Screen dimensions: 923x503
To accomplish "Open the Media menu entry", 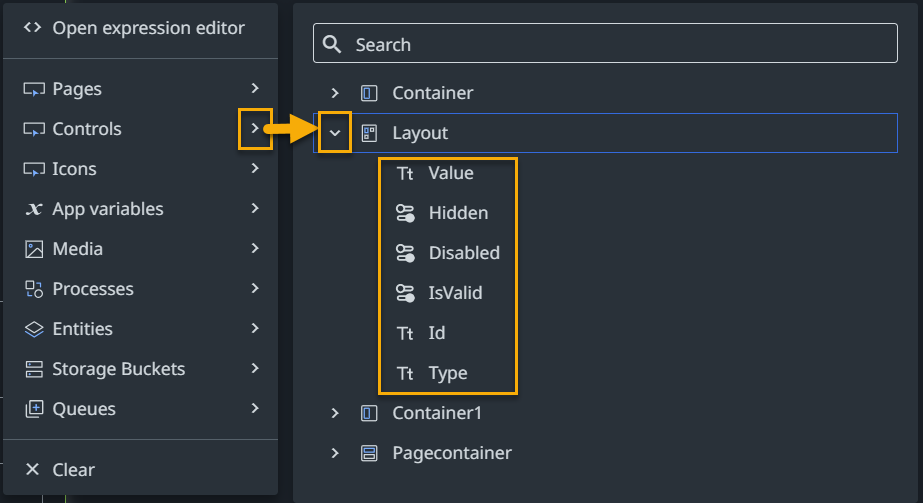I will pyautogui.click(x=140, y=249).
